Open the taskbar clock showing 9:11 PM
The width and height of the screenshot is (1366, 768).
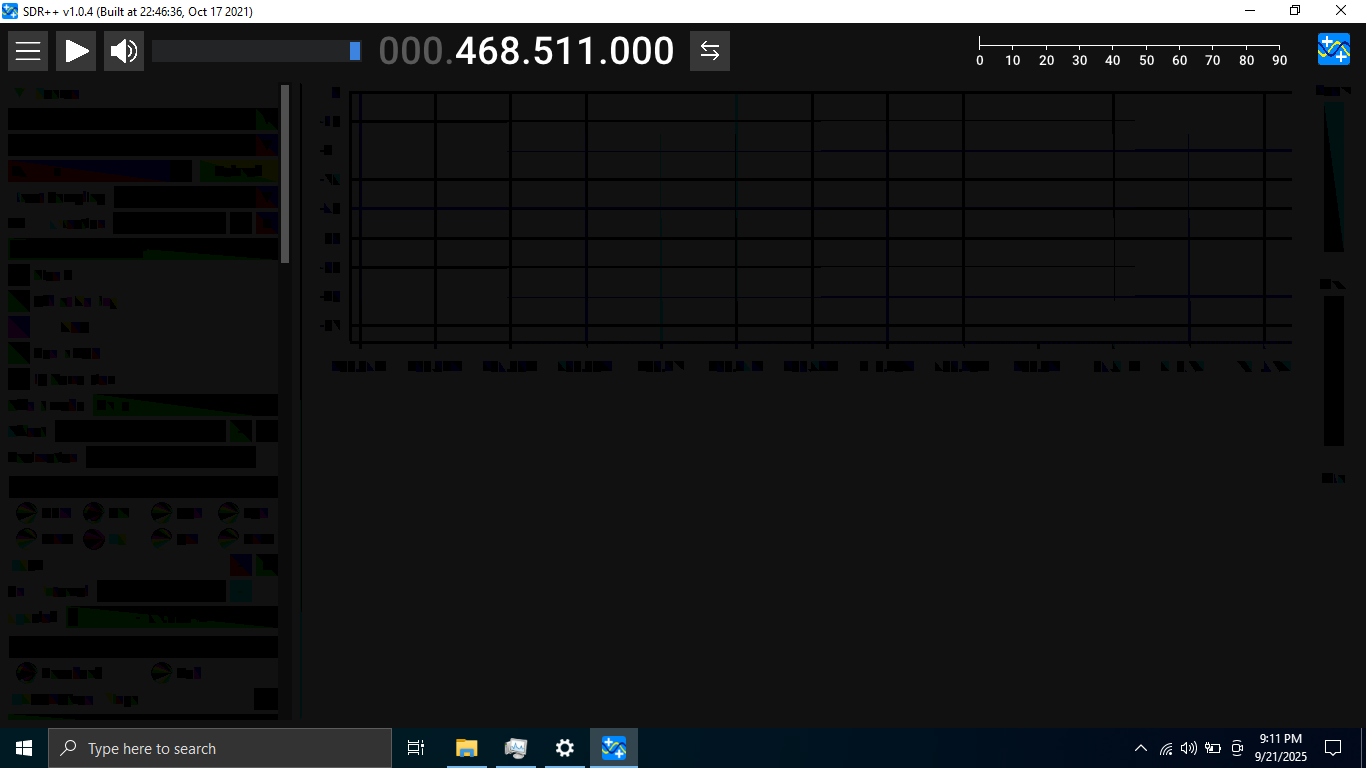click(x=1281, y=748)
